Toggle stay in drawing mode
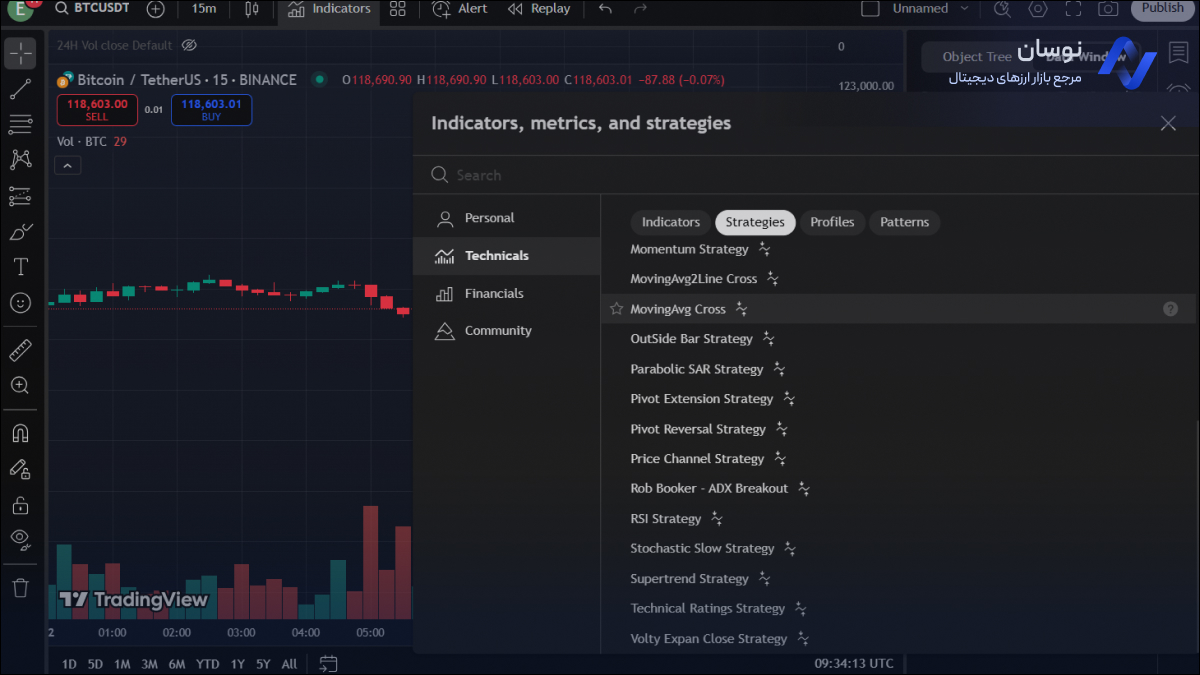 [x=20, y=469]
